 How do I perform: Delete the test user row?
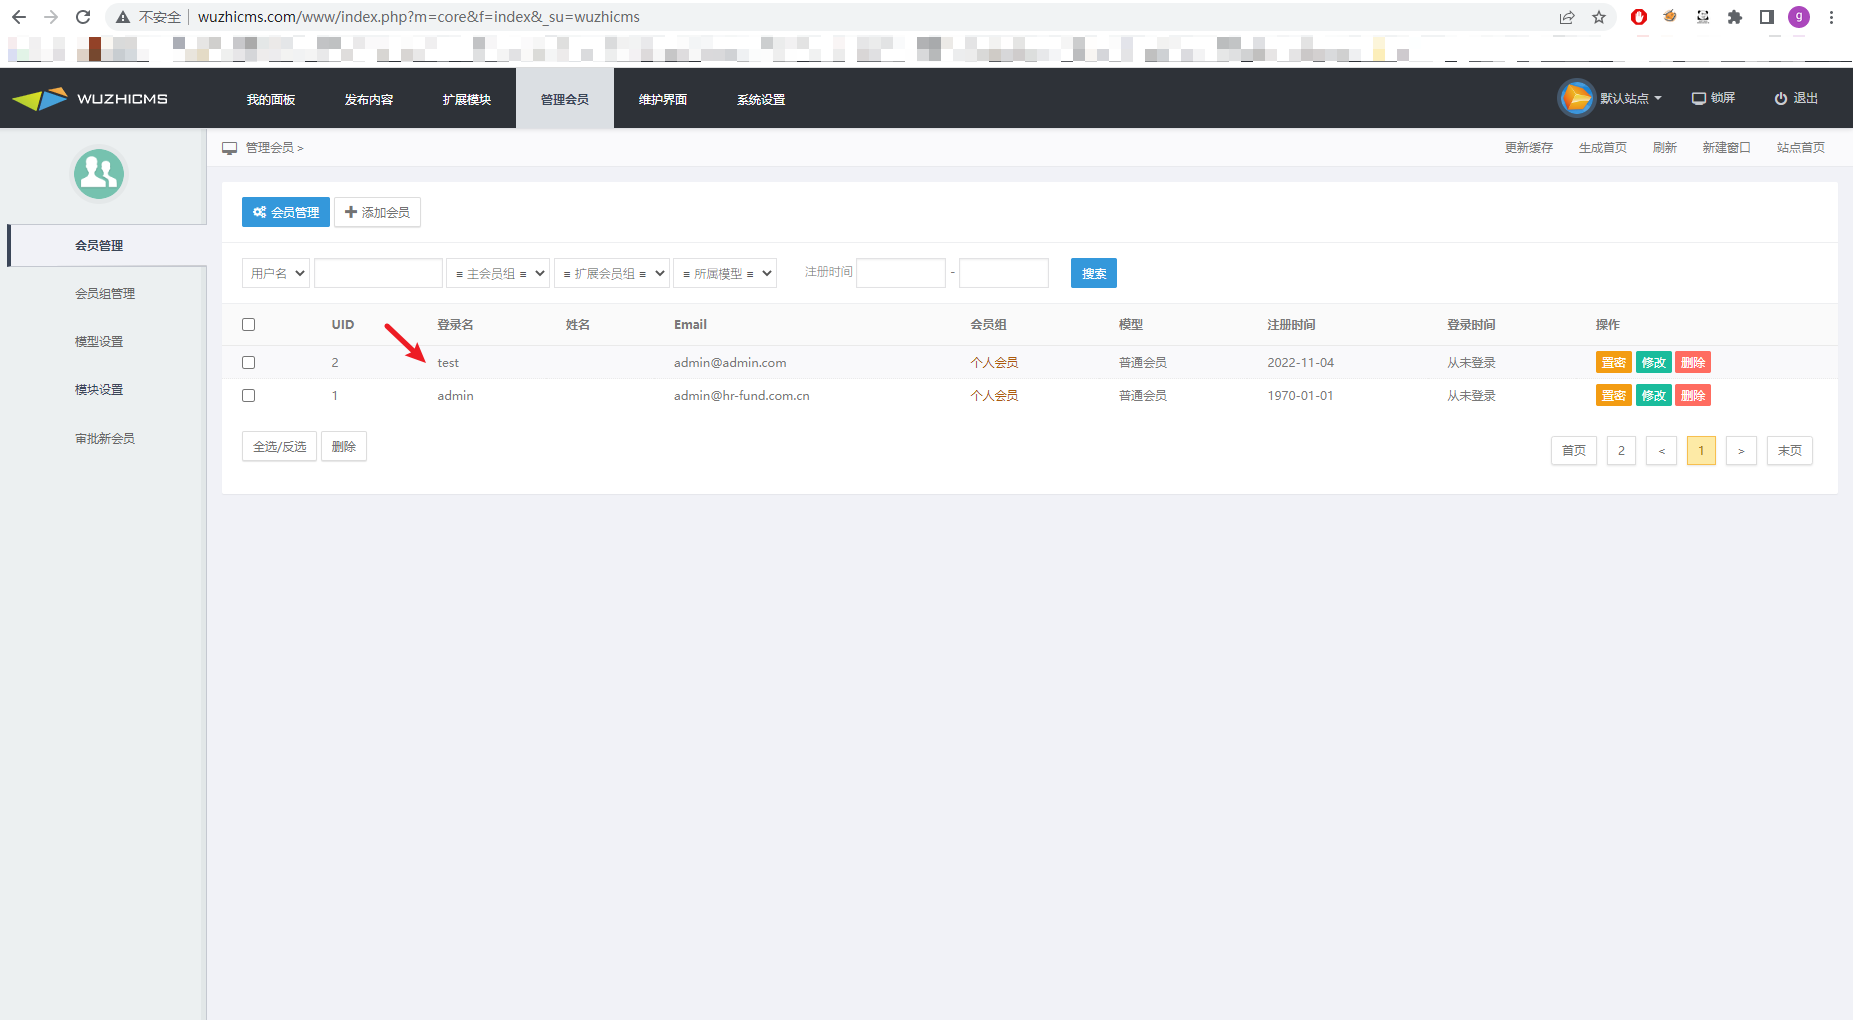click(1693, 362)
